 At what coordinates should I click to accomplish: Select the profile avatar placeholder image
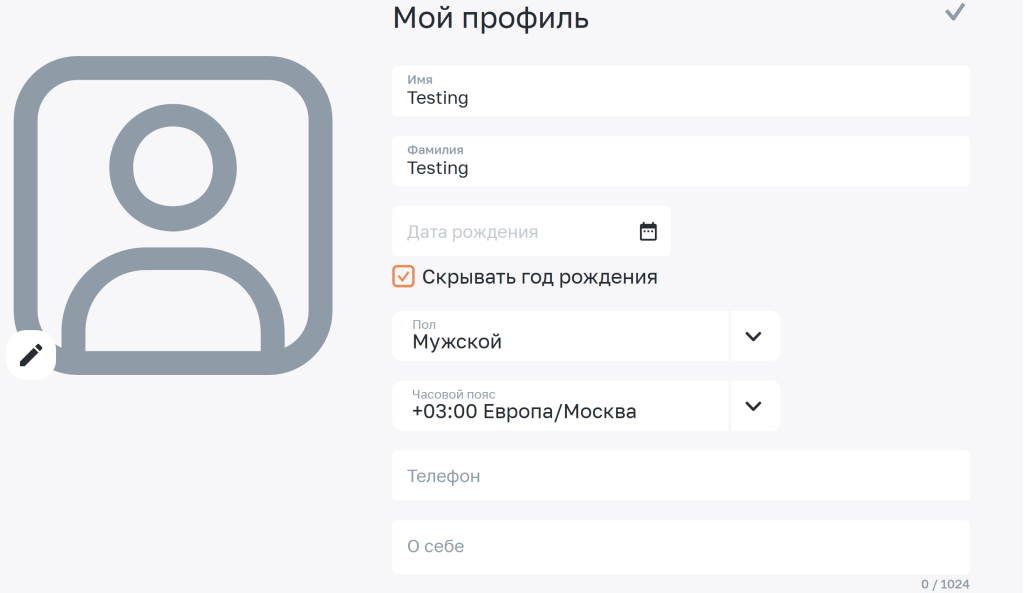[x=173, y=216]
